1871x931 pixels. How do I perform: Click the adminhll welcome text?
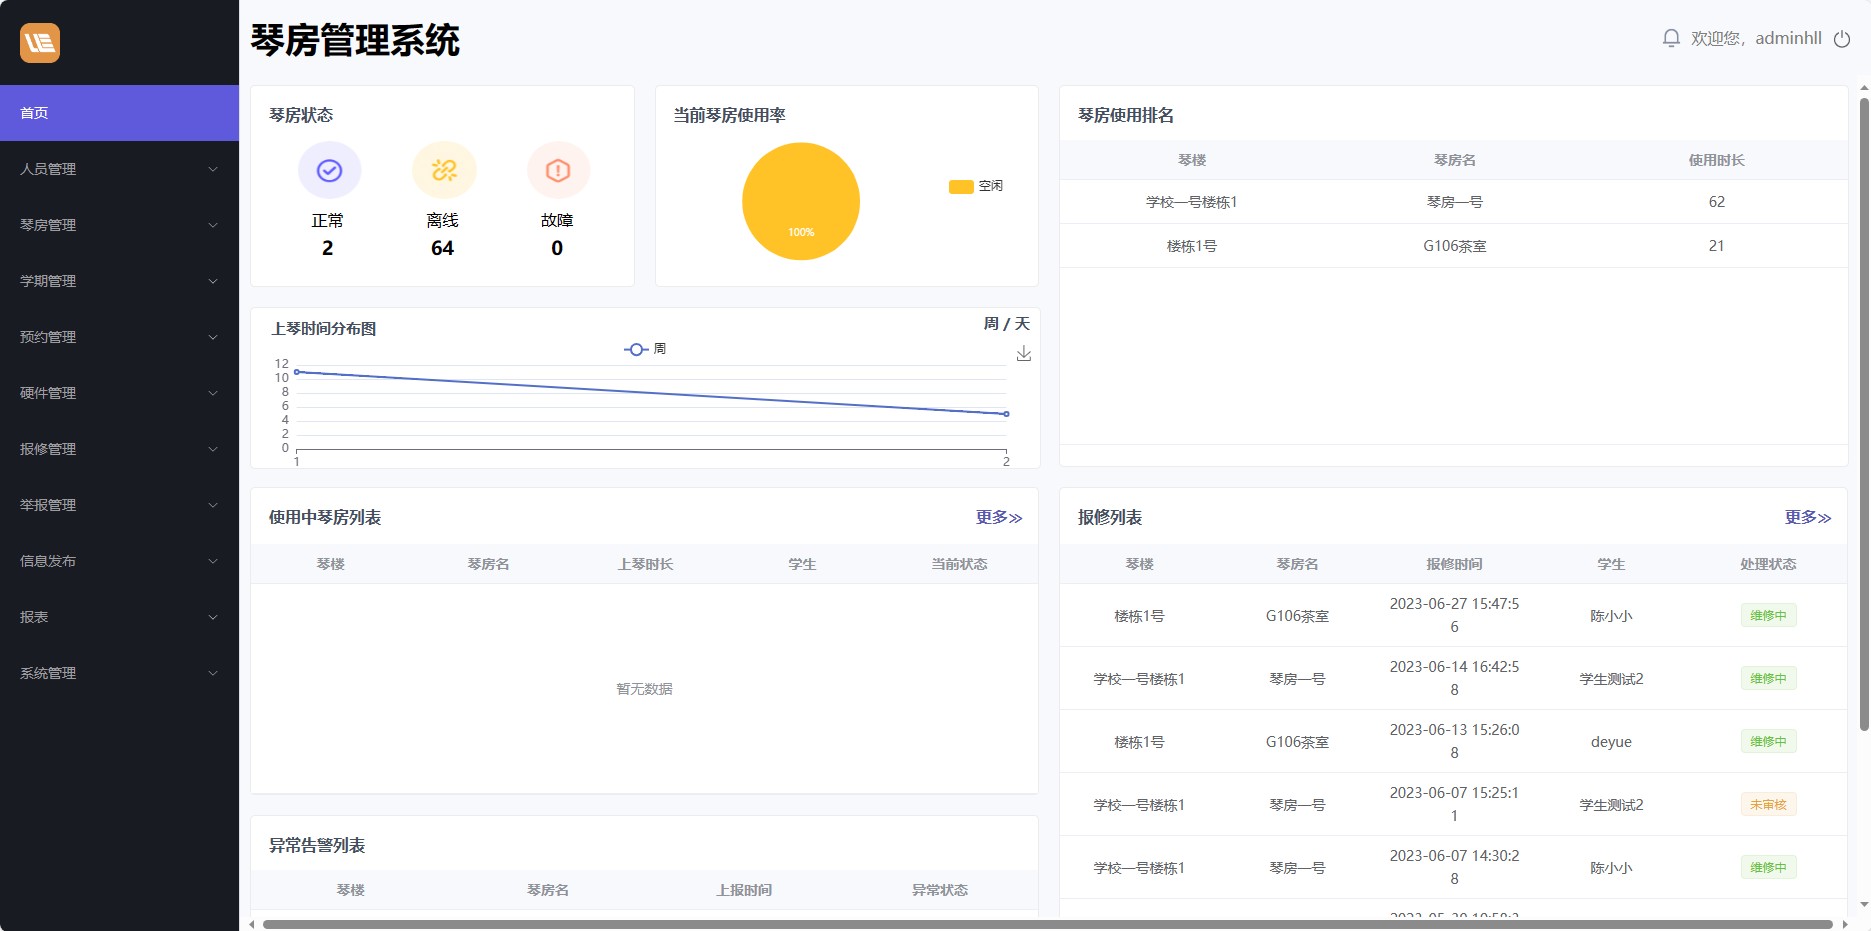(1756, 38)
